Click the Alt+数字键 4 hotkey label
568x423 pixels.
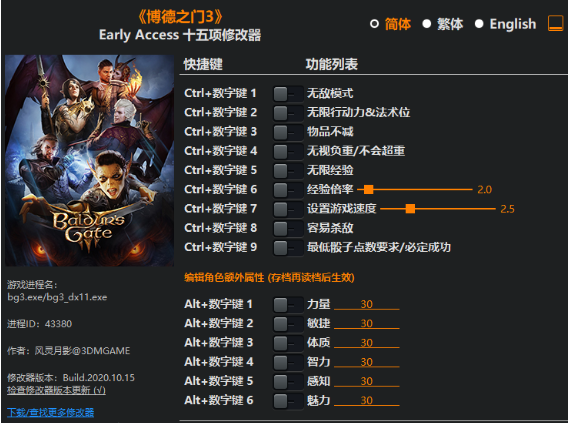click(218, 362)
